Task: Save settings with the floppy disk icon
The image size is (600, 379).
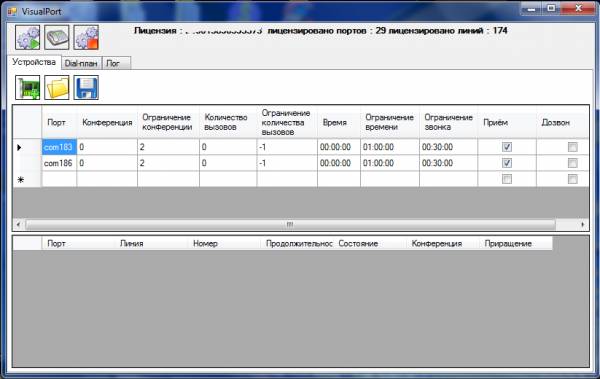Action: [x=86, y=87]
